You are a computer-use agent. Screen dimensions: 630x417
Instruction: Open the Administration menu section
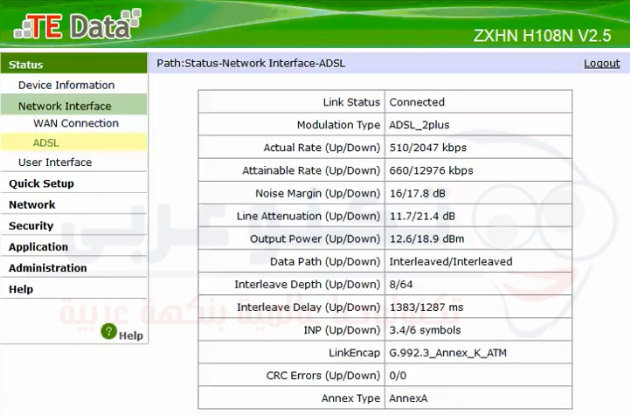[48, 268]
